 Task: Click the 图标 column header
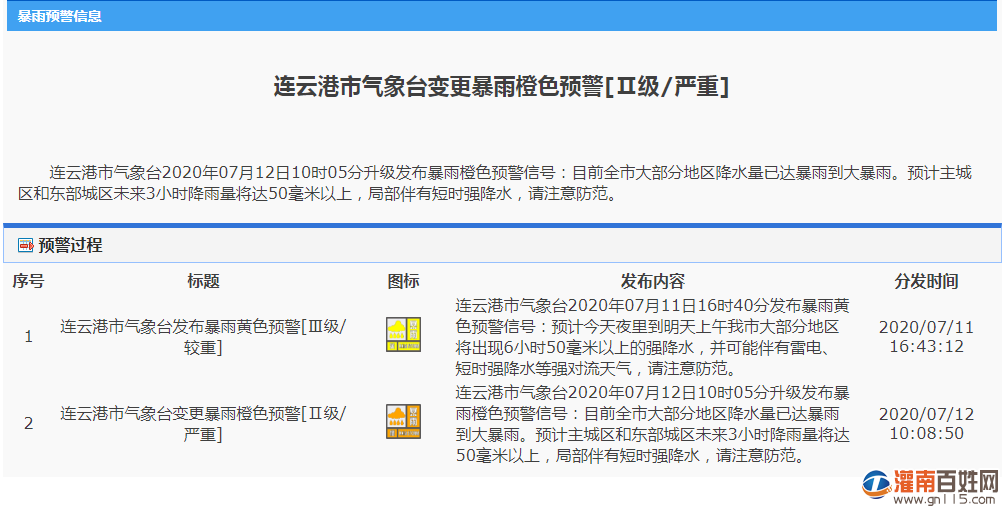403,281
